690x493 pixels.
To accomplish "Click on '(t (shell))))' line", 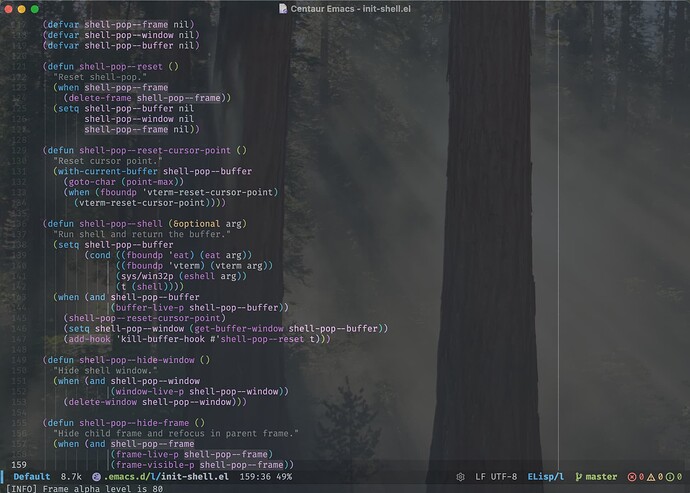I will 150,287.
